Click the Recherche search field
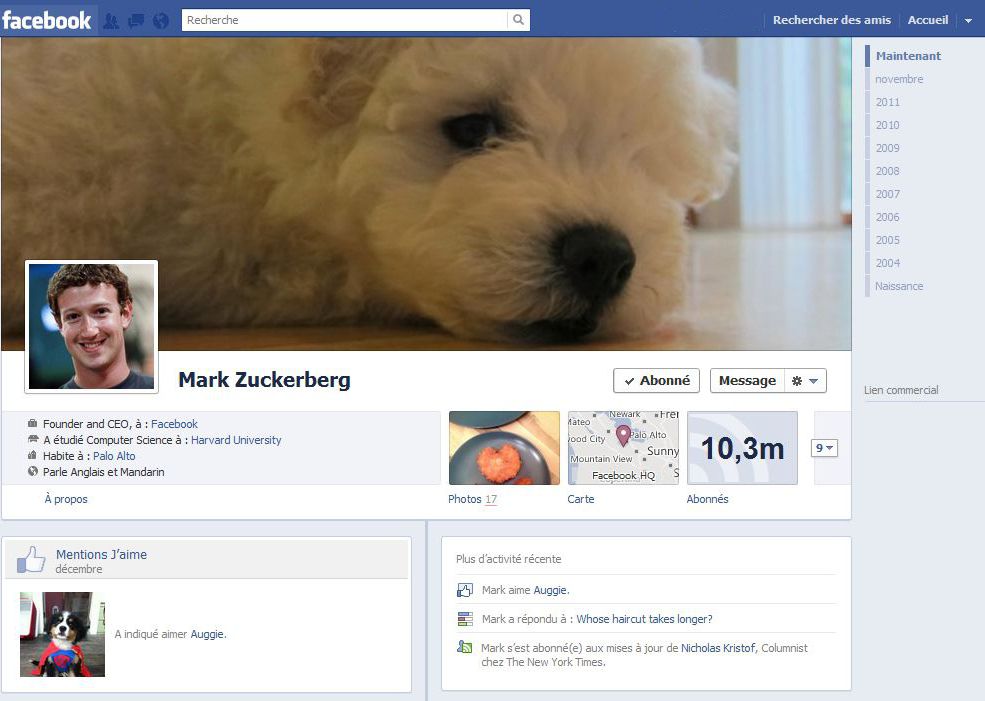Image resolution: width=985 pixels, height=701 pixels. (x=344, y=20)
